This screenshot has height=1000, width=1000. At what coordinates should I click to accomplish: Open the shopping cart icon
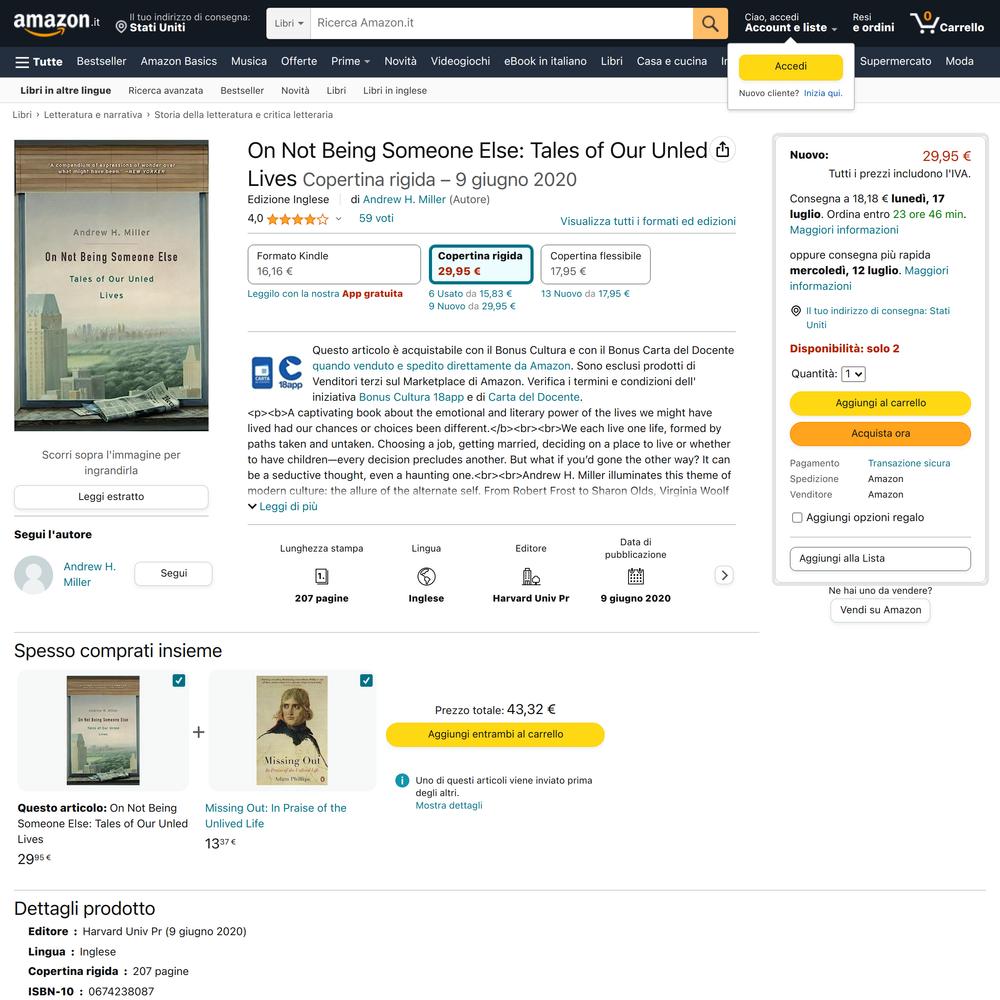point(924,23)
